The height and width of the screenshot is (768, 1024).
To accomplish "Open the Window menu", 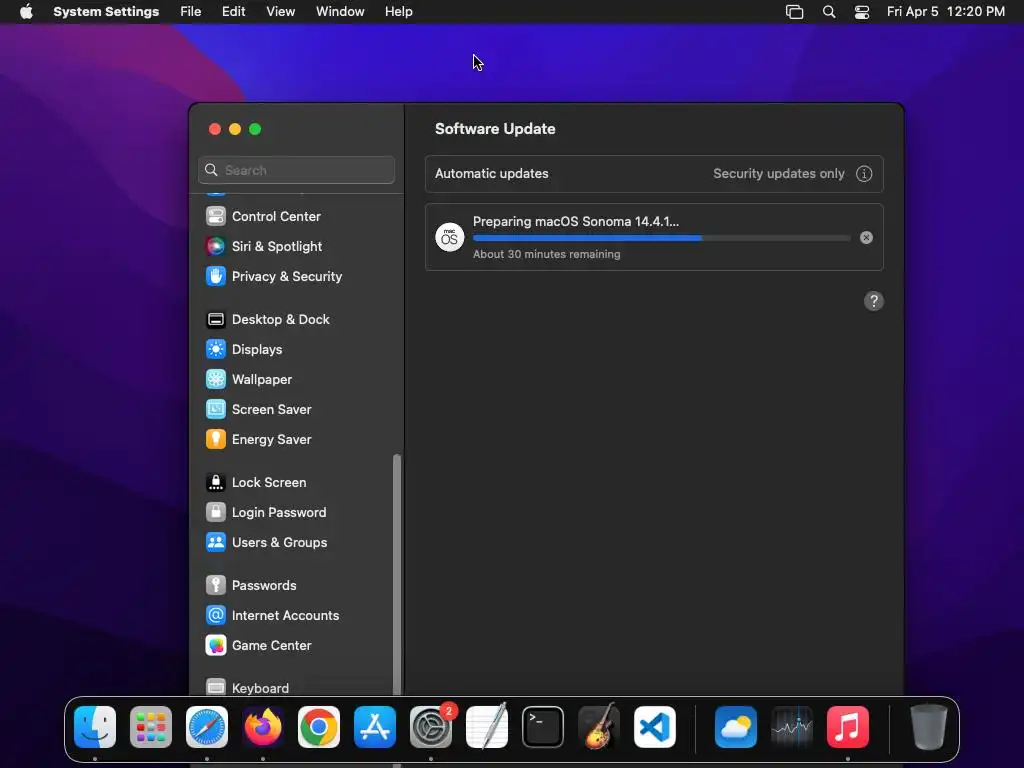I will coord(340,12).
